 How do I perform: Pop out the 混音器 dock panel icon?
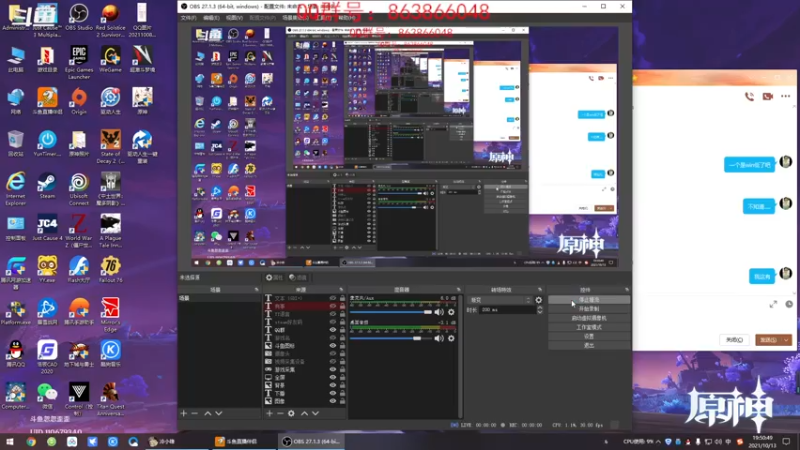pos(459,290)
